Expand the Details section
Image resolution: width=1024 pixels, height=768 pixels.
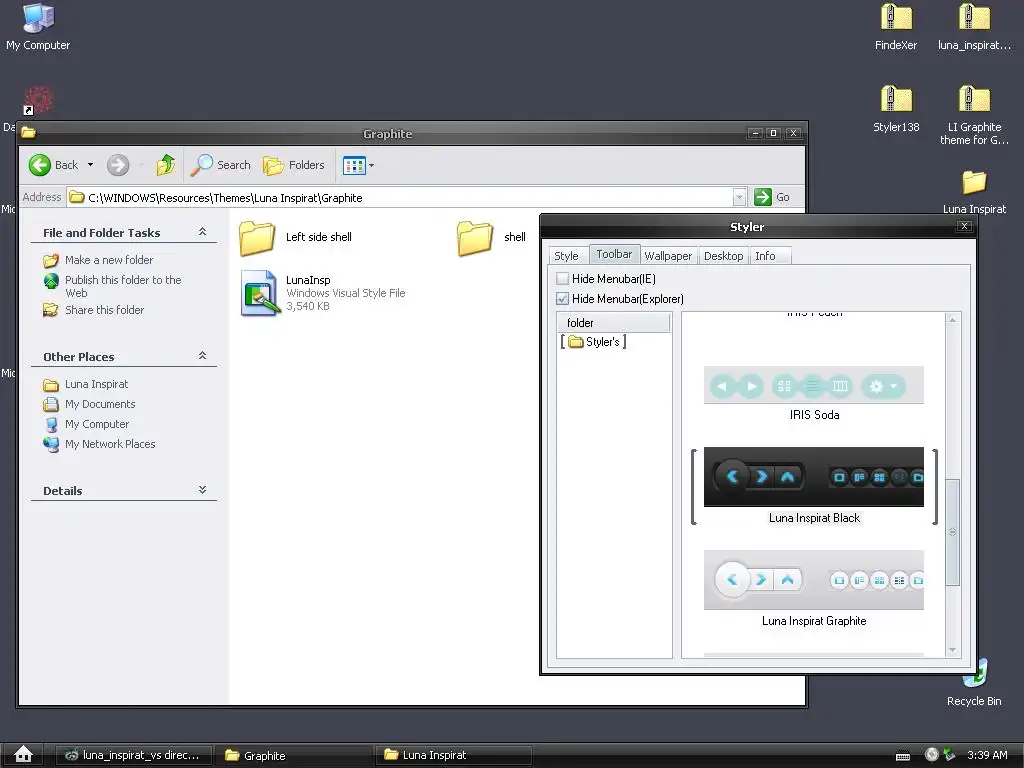(x=202, y=490)
